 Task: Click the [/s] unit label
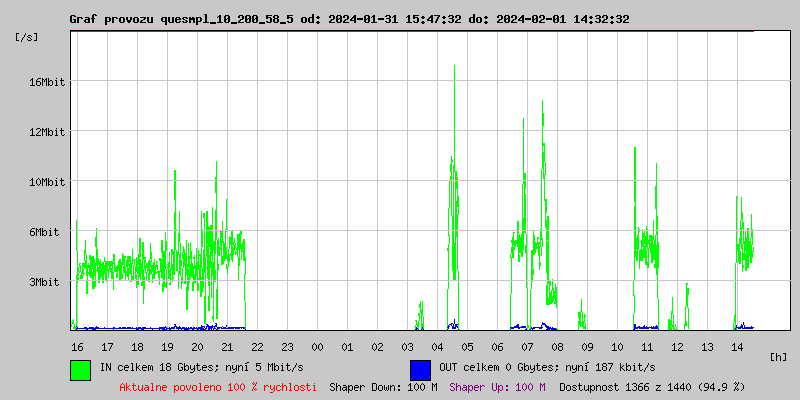pyautogui.click(x=28, y=37)
